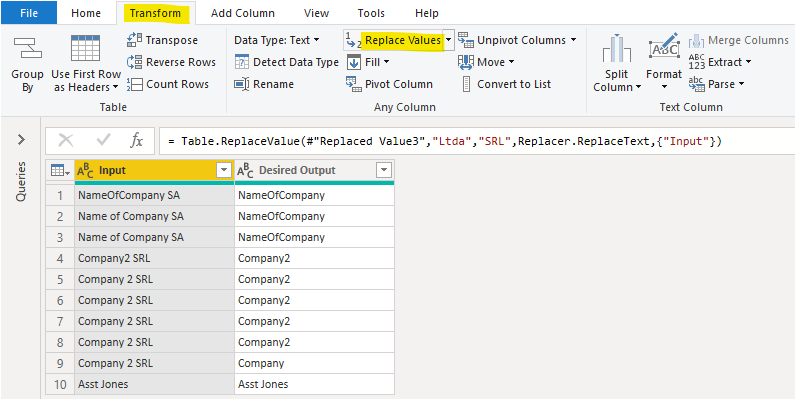Click the Transpose table button

[x=162, y=40]
